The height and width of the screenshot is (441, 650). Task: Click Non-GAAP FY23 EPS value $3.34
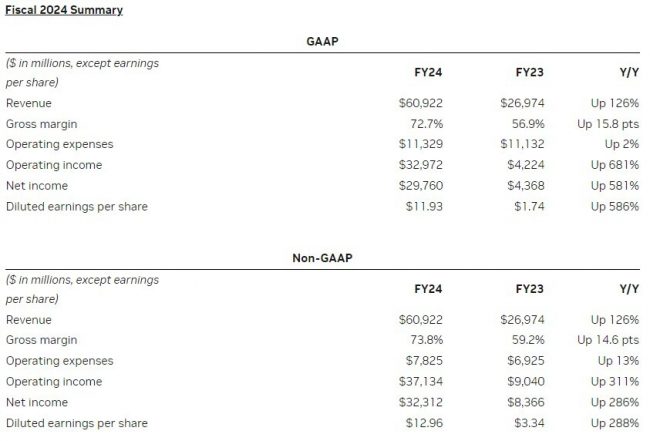tap(529, 423)
